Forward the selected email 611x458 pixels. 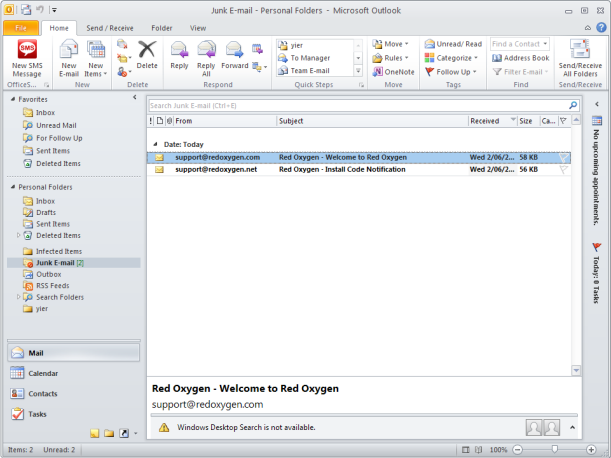pos(235,55)
